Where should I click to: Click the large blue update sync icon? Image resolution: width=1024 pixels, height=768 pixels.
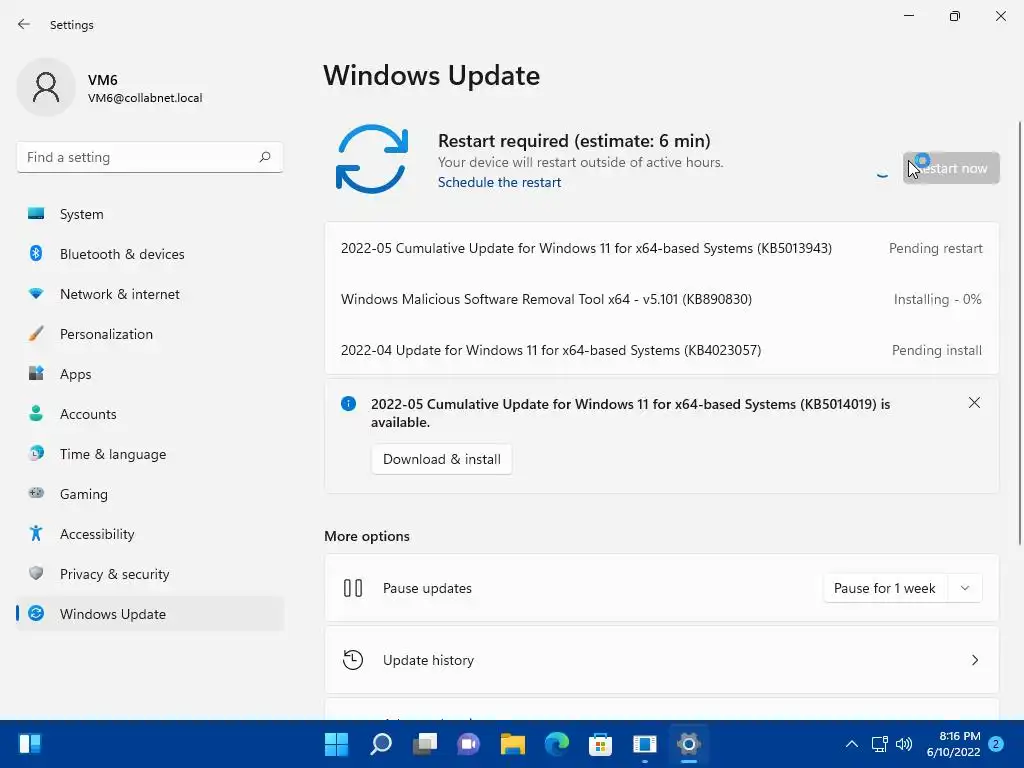point(372,159)
